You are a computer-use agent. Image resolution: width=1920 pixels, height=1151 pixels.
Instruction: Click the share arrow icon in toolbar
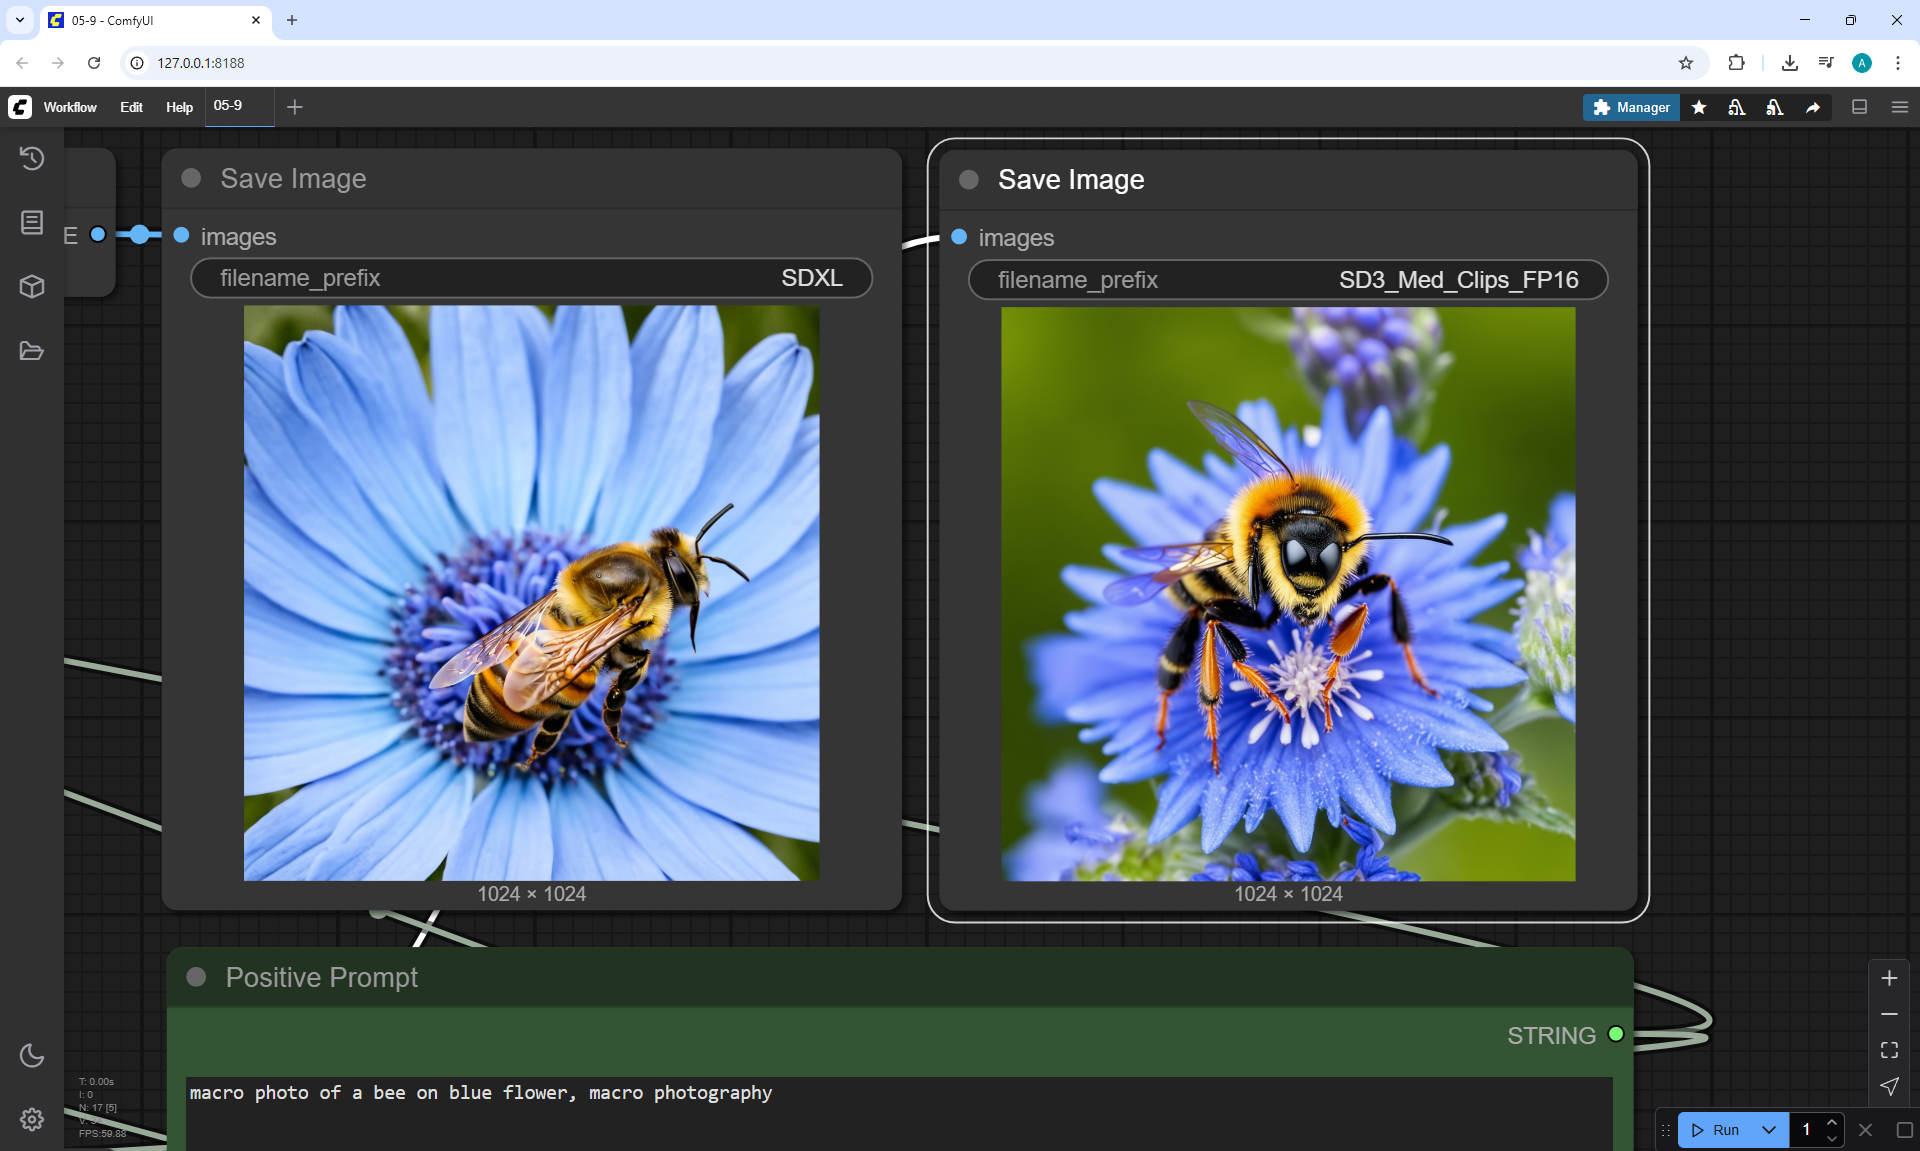click(1813, 107)
